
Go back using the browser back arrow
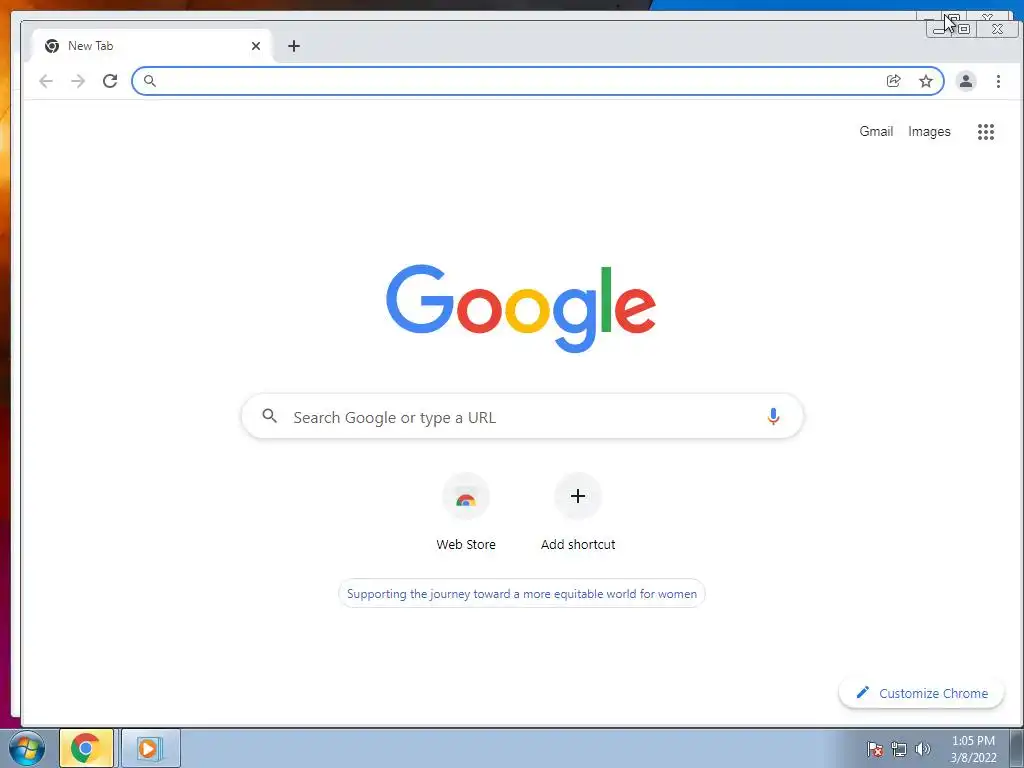[46, 81]
